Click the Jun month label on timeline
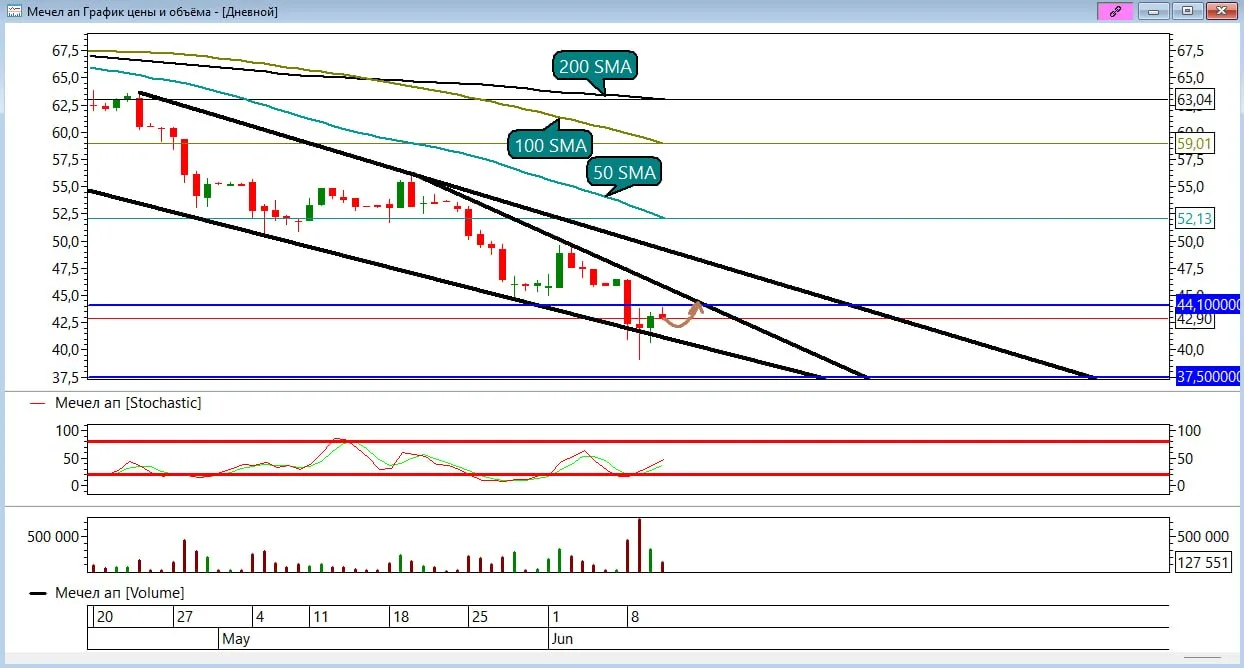Image resolution: width=1244 pixels, height=668 pixels. pyautogui.click(x=561, y=637)
